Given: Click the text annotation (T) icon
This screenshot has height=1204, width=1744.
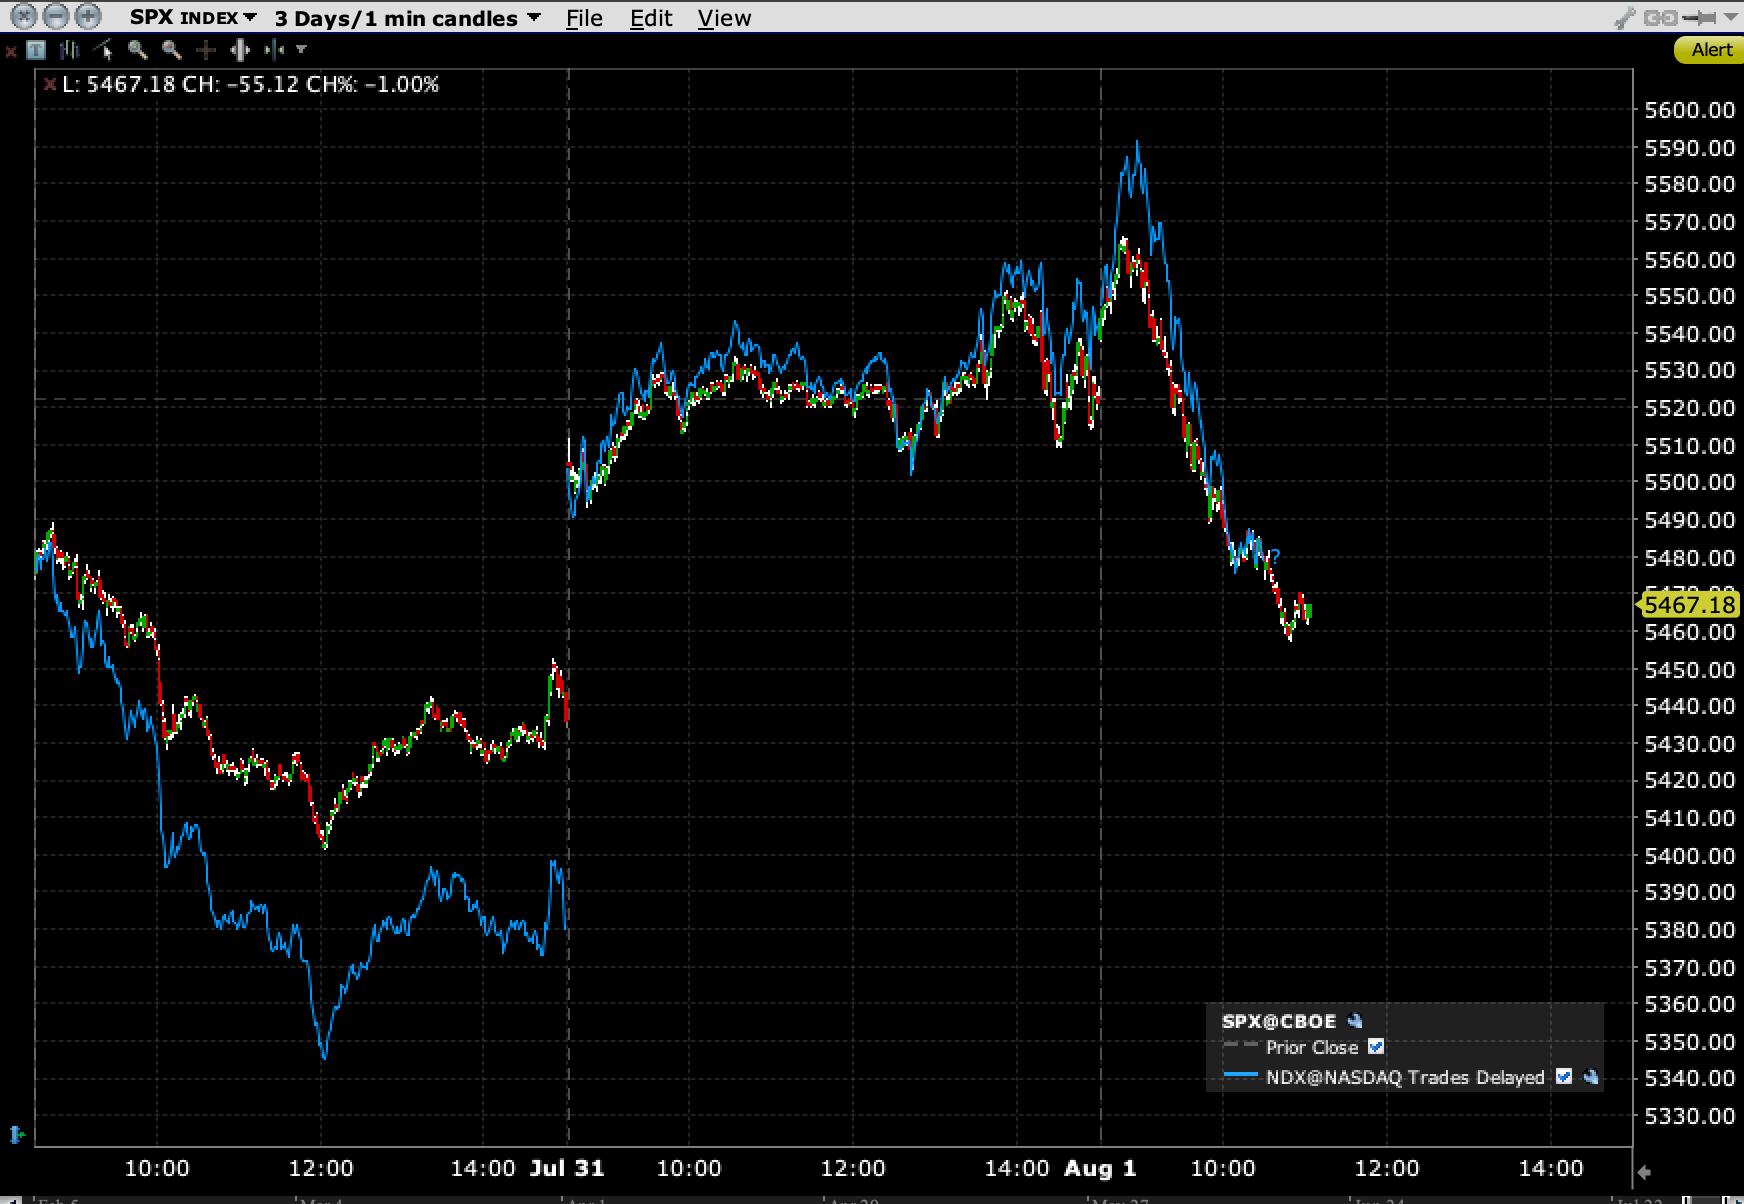Looking at the screenshot, I should (x=35, y=48).
